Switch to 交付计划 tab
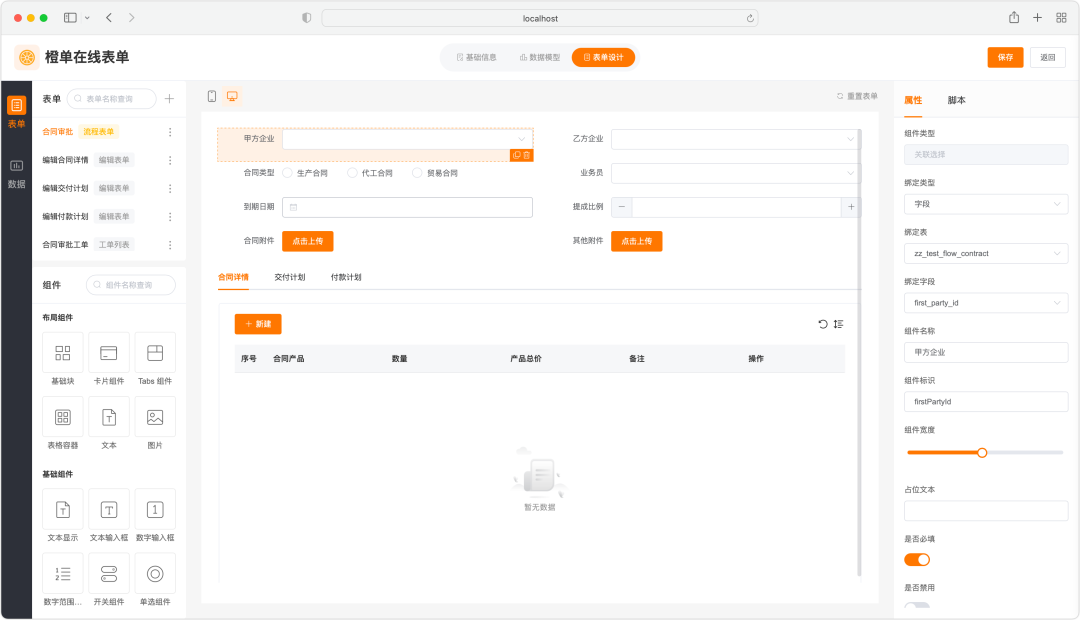1080x620 pixels. coord(290,277)
